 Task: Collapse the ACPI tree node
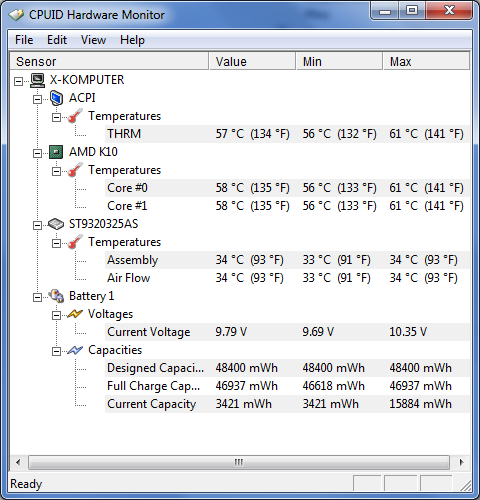click(x=37, y=99)
